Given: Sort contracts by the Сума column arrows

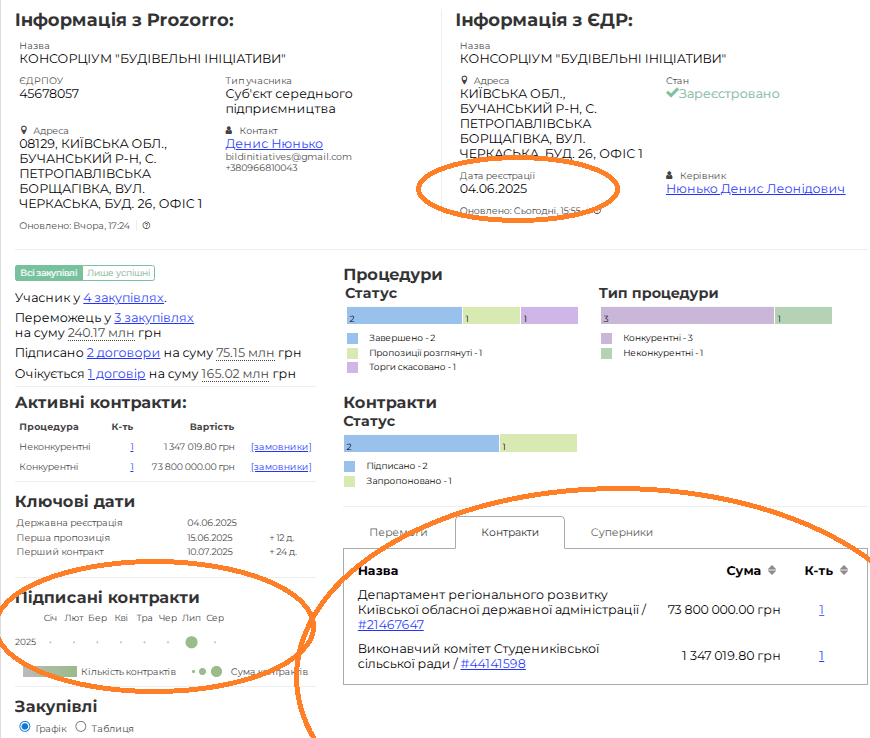Looking at the screenshot, I should tap(771, 571).
